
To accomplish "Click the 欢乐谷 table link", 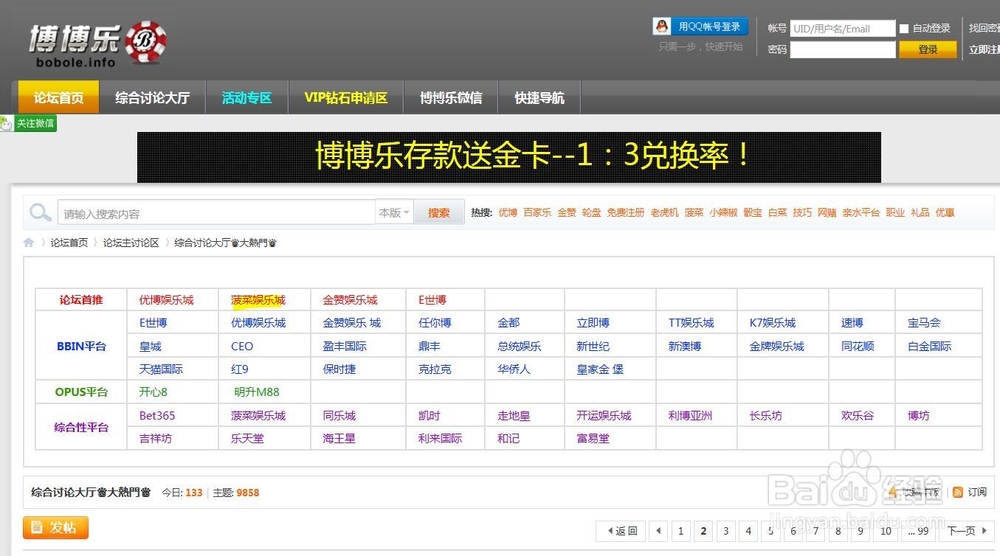I will coord(857,416).
